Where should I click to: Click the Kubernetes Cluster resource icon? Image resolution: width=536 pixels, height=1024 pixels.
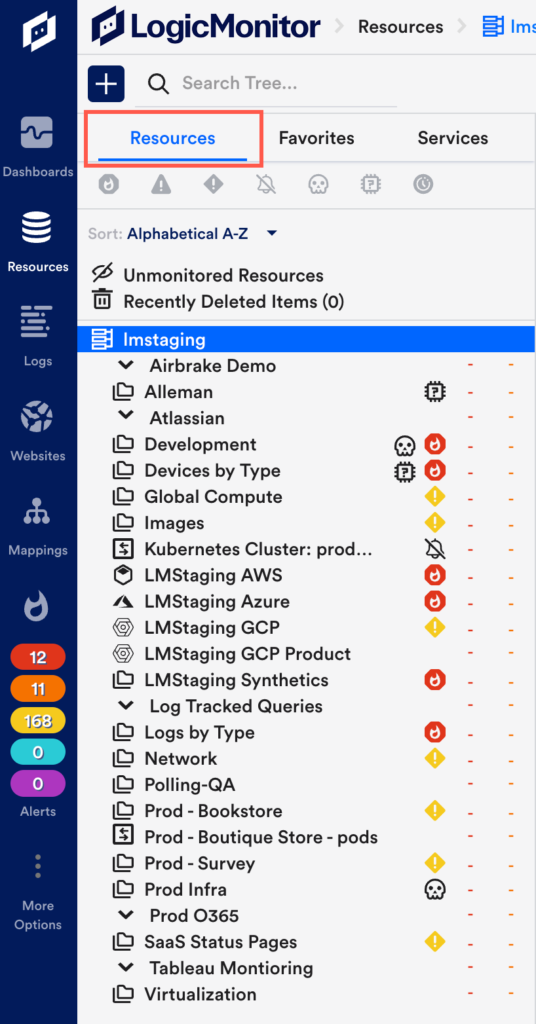click(x=123, y=549)
